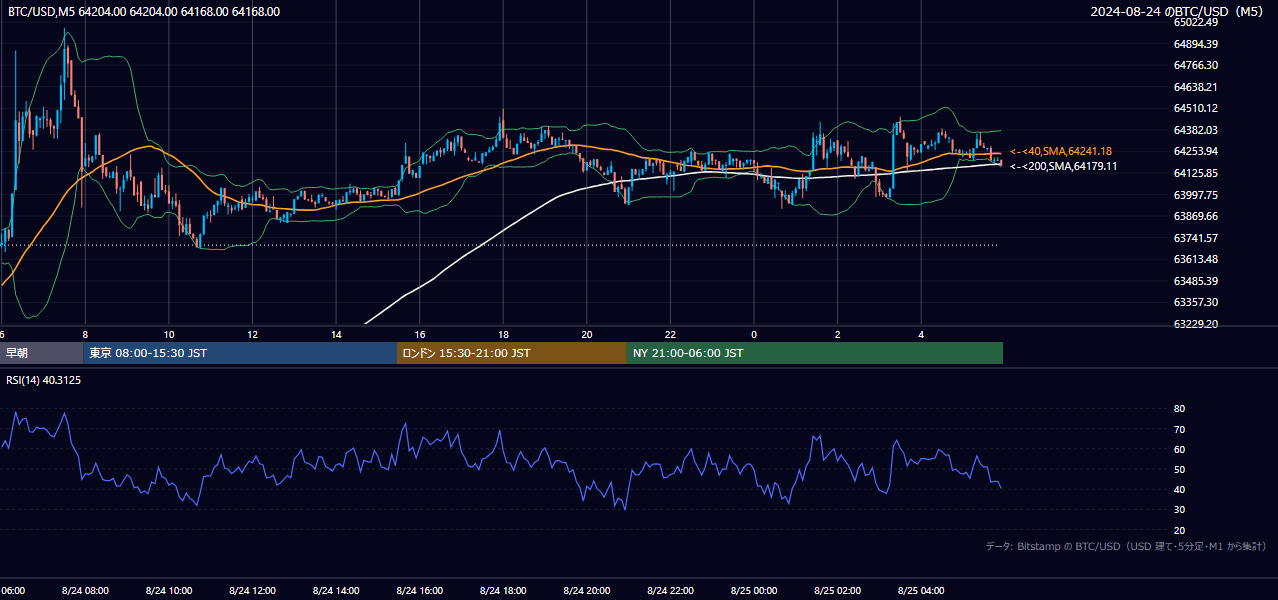Click the RSI scale value 80

coord(1180,409)
